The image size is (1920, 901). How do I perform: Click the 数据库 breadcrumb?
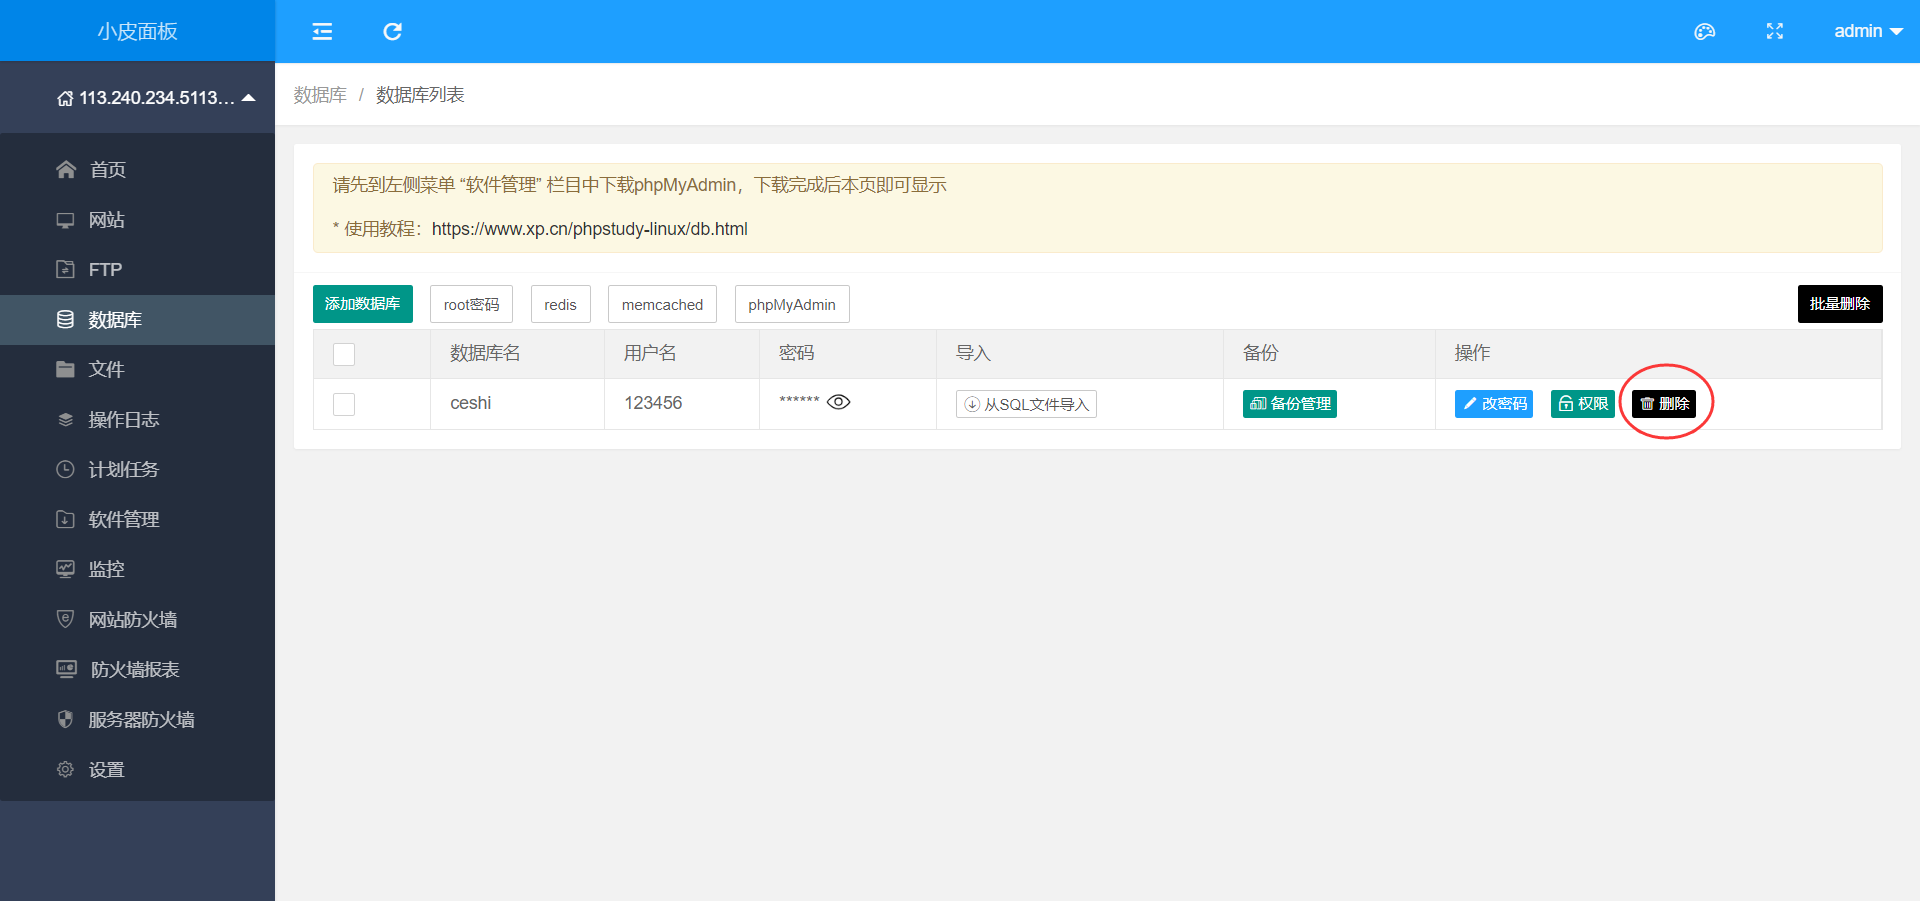(x=320, y=95)
